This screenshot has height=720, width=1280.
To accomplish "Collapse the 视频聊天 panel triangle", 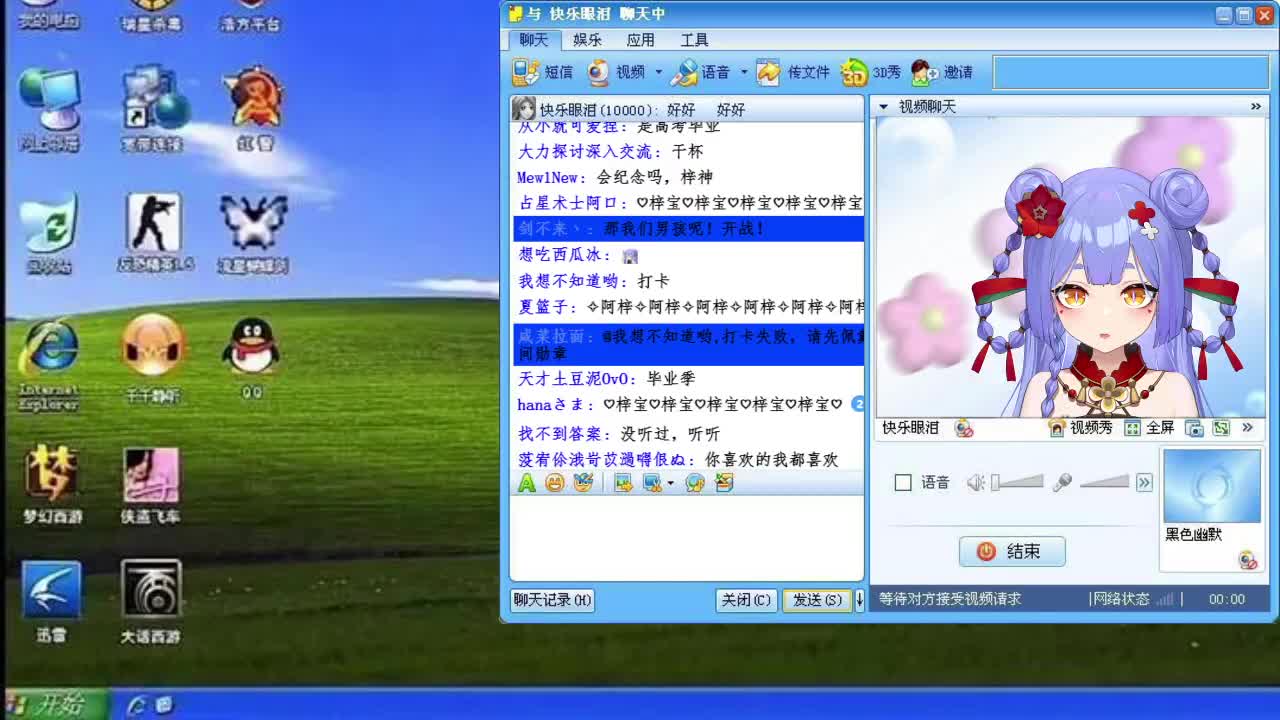I will pos(883,106).
